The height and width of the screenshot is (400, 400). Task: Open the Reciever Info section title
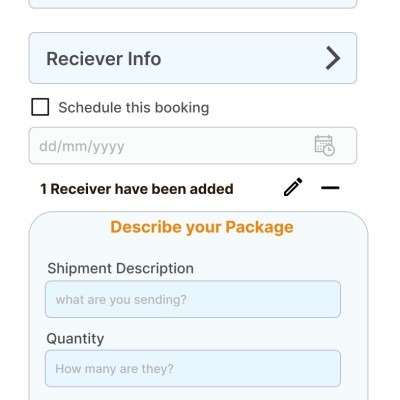pos(104,59)
